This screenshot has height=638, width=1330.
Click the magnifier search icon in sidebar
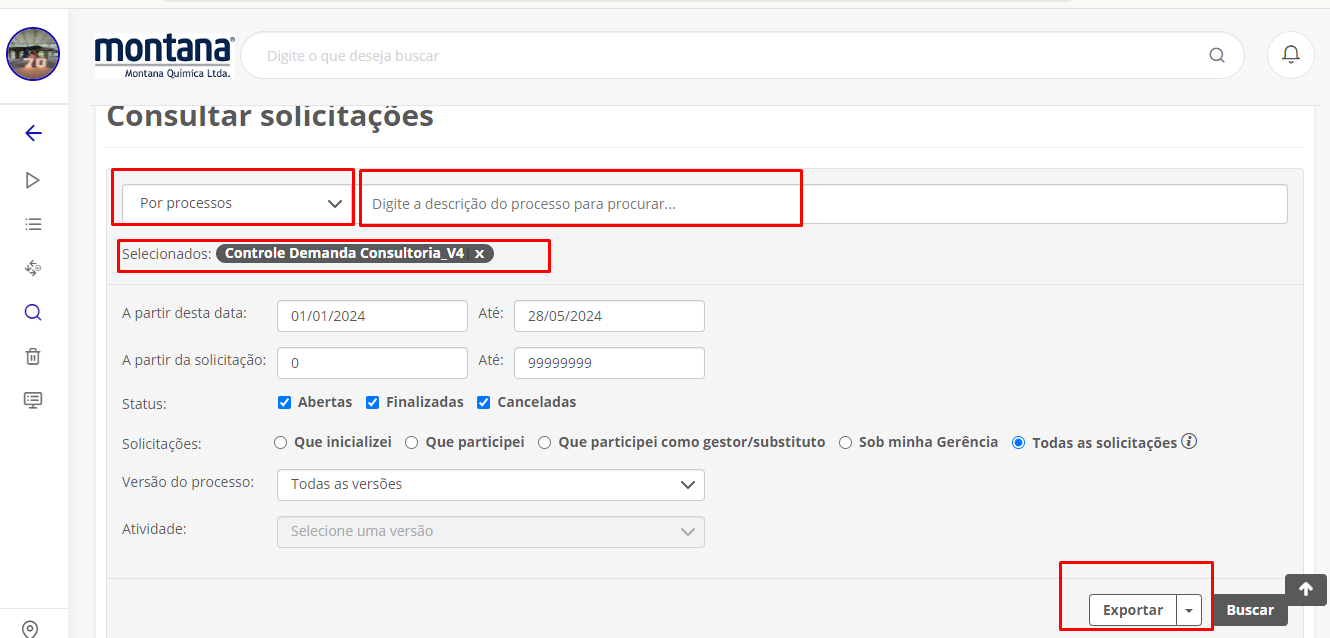point(33,312)
